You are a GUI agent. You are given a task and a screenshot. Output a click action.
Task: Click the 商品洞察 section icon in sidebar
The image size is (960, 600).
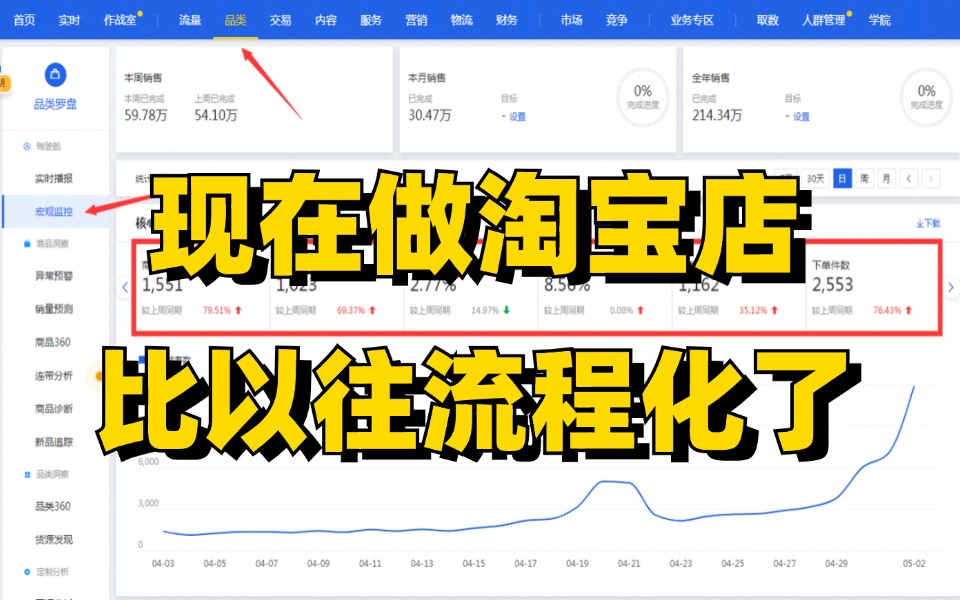[26, 244]
